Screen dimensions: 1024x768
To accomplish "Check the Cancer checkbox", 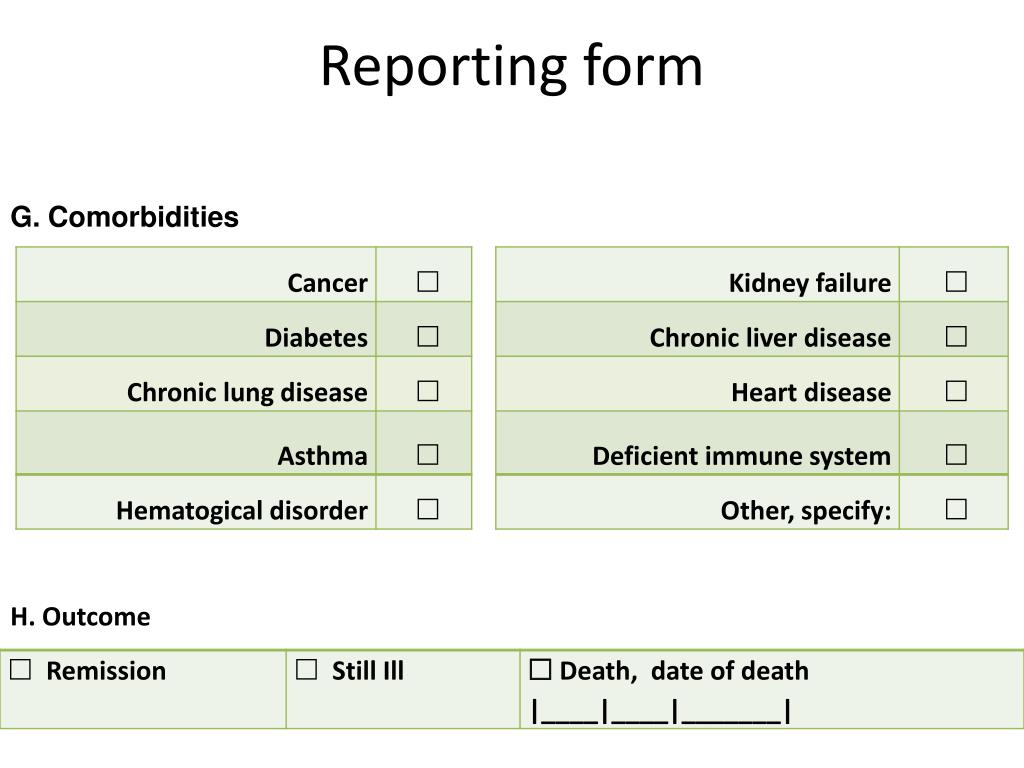I will coord(428,281).
